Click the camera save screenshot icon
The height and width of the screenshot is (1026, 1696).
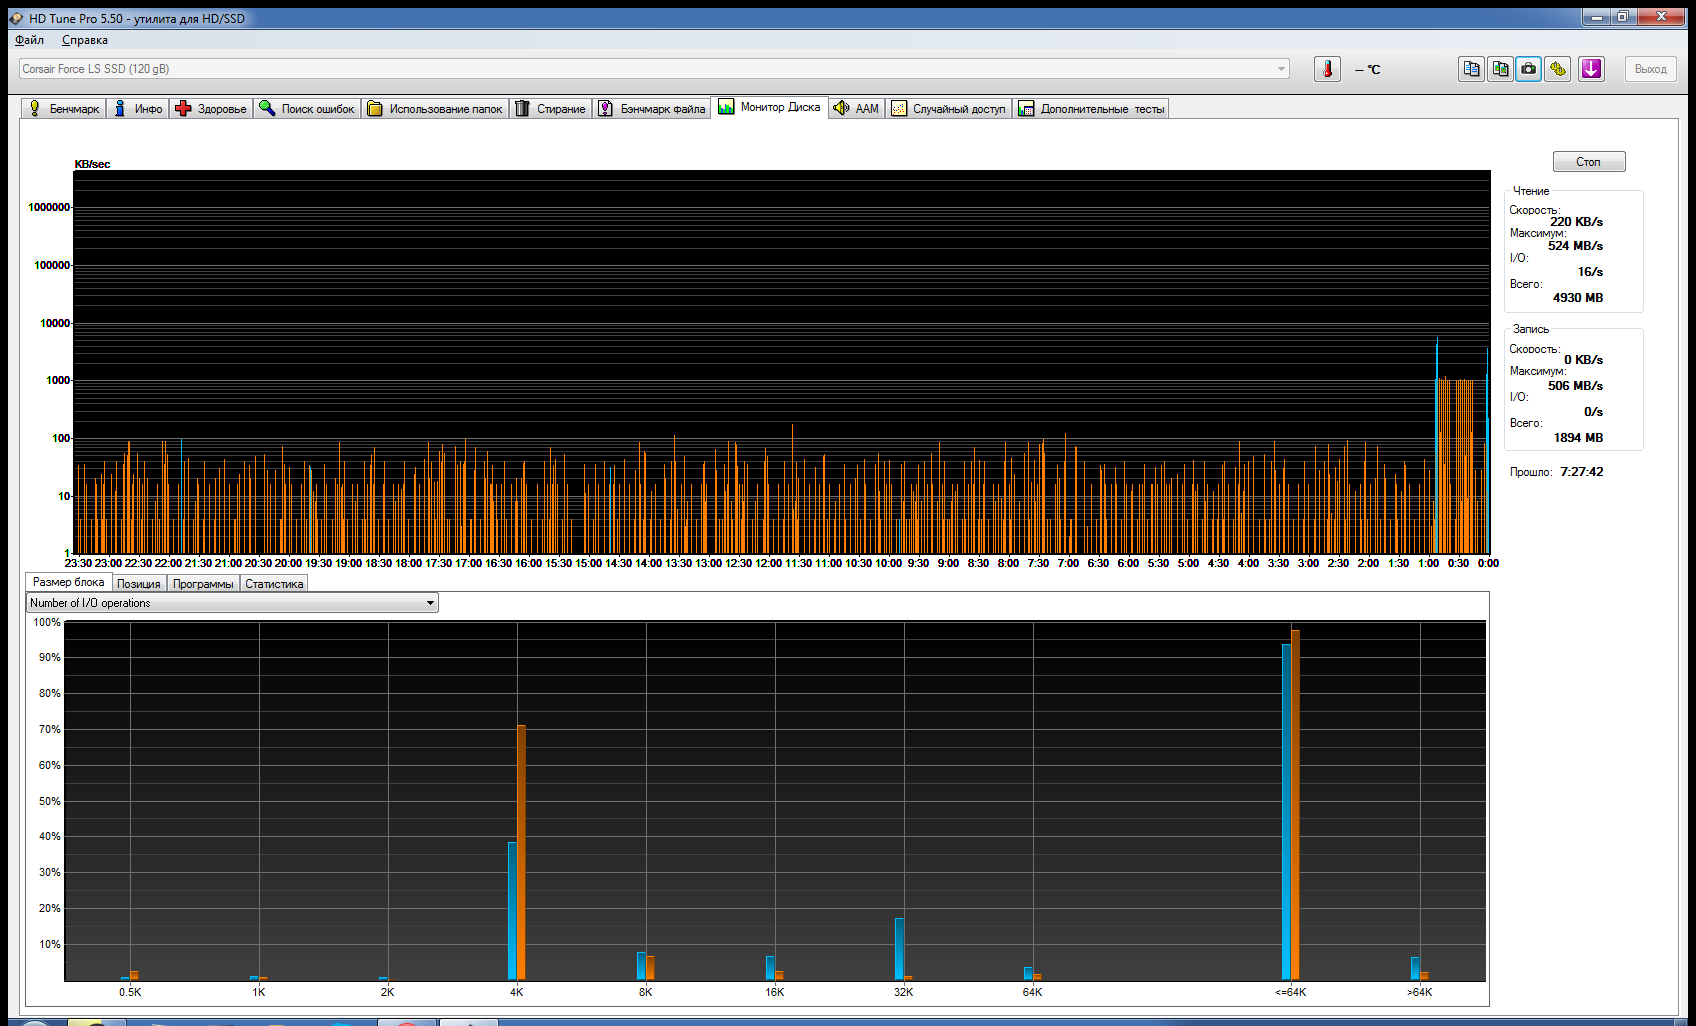(x=1529, y=69)
